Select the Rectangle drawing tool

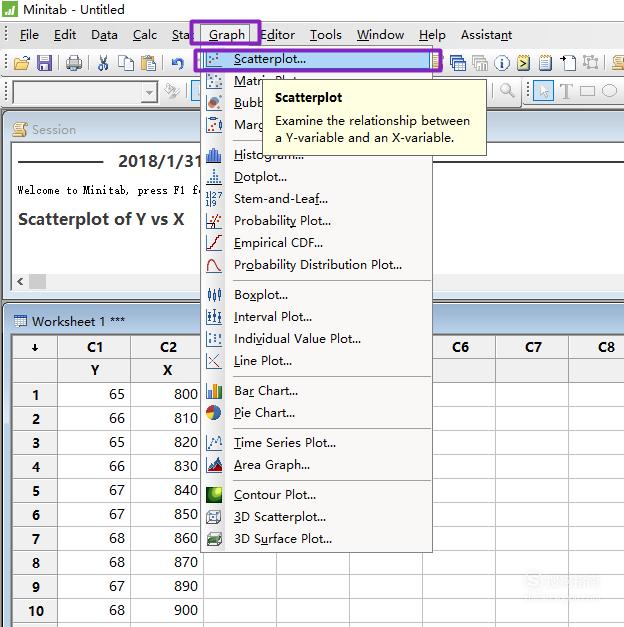click(x=587, y=91)
